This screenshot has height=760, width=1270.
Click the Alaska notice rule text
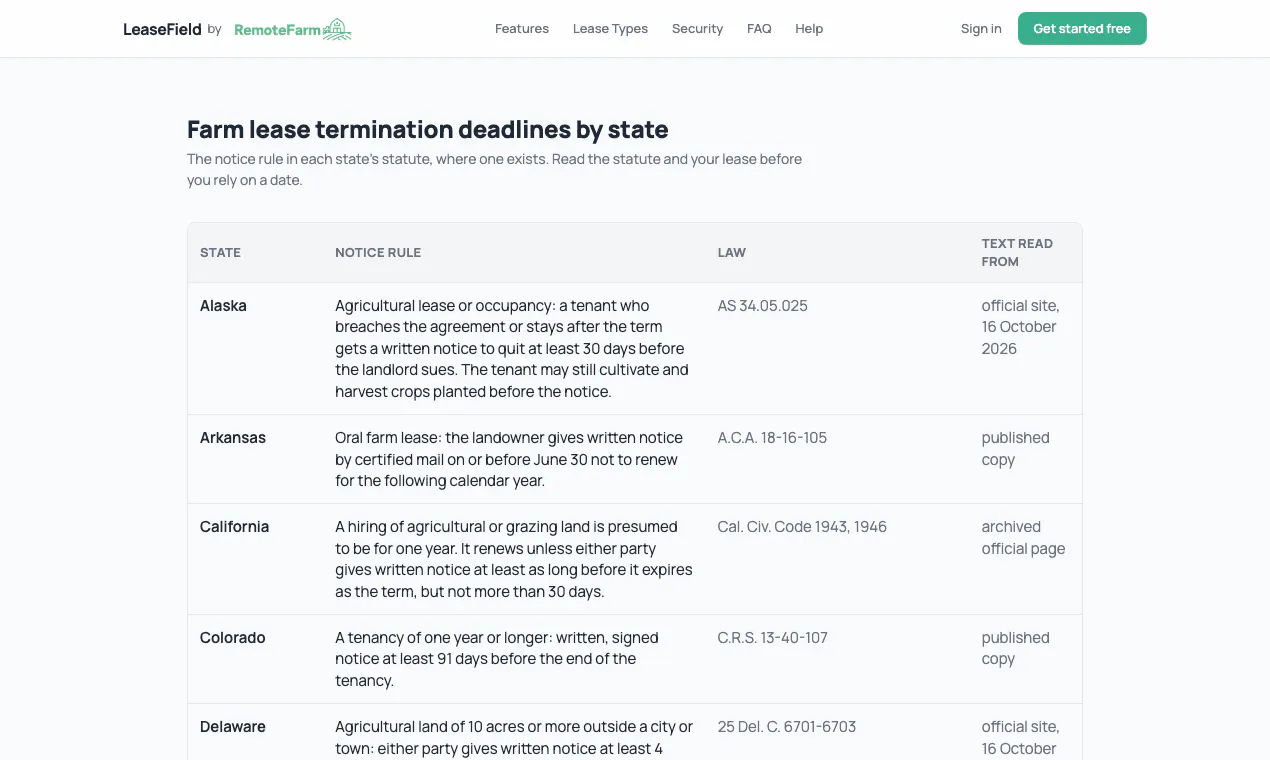point(513,349)
